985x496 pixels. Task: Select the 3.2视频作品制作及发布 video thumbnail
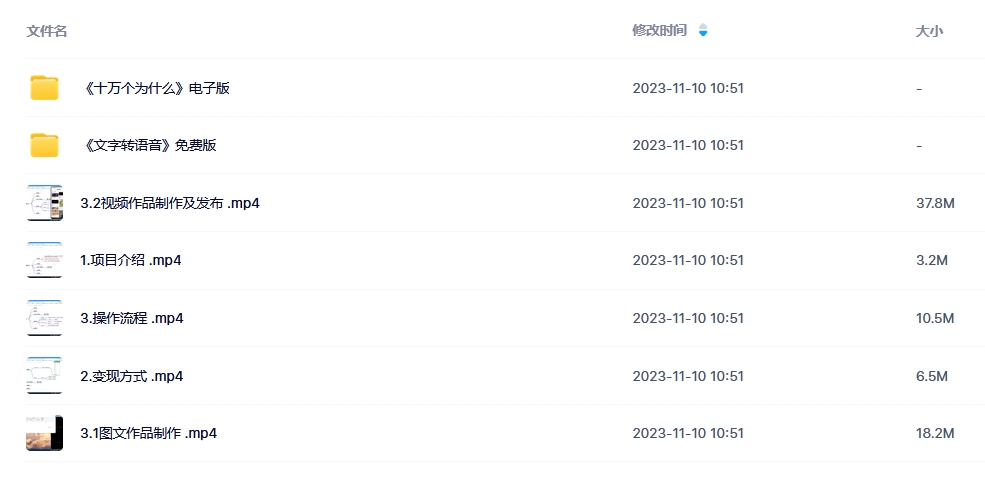[45, 203]
